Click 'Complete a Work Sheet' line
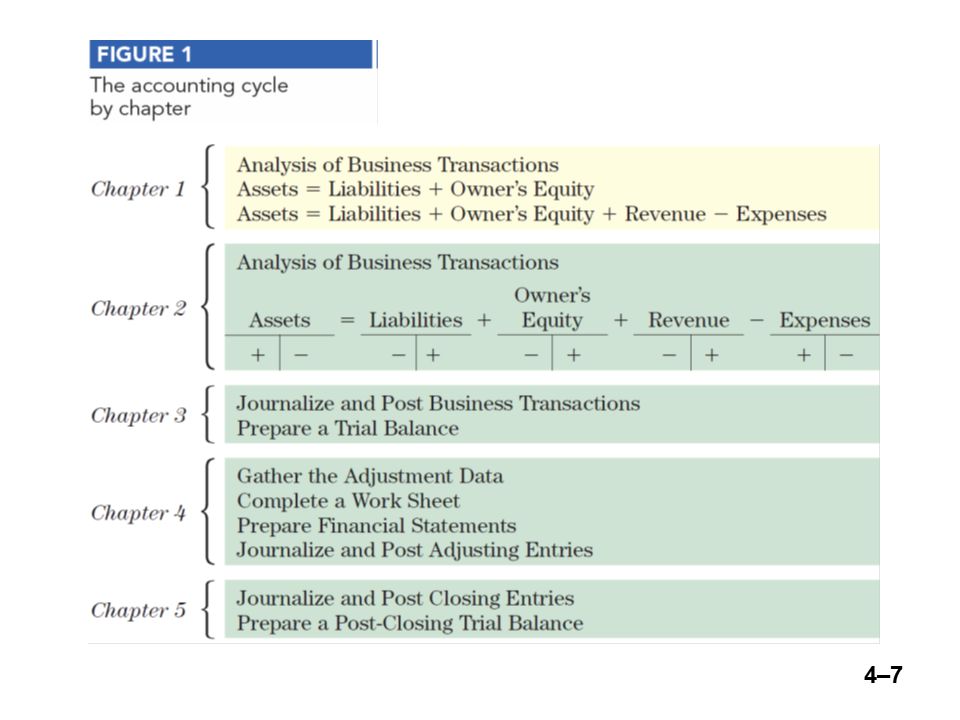 pos(348,501)
